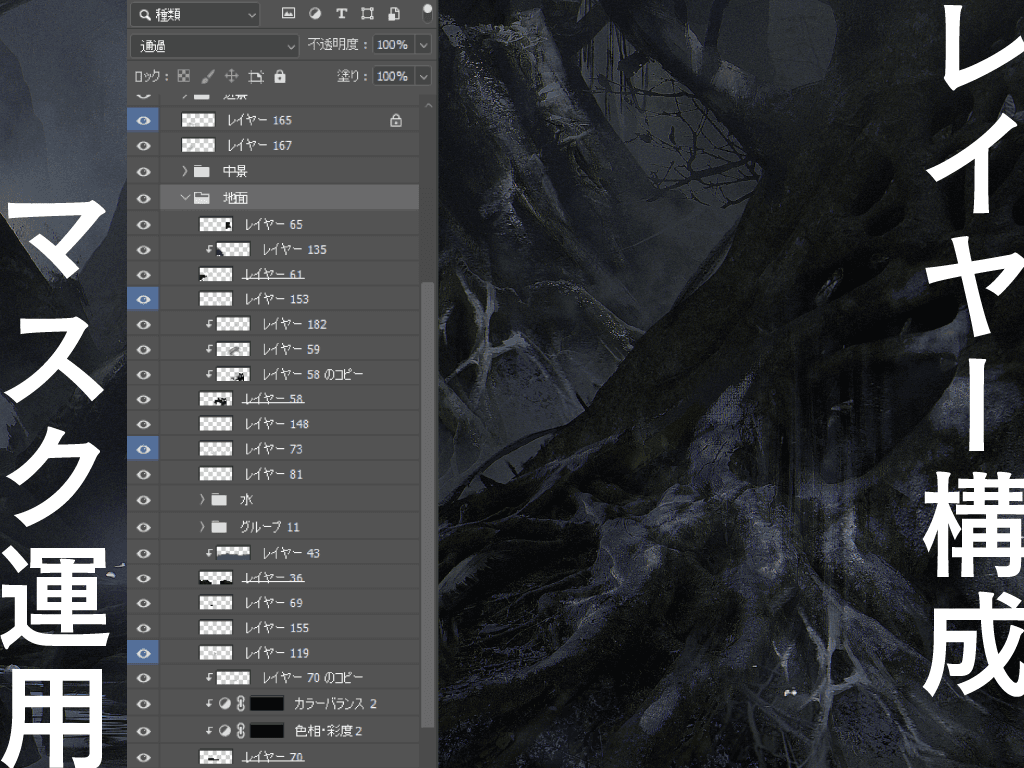The width and height of the screenshot is (1024, 768).
Task: Toggle the layer filter on/off switch
Action: pos(427,13)
